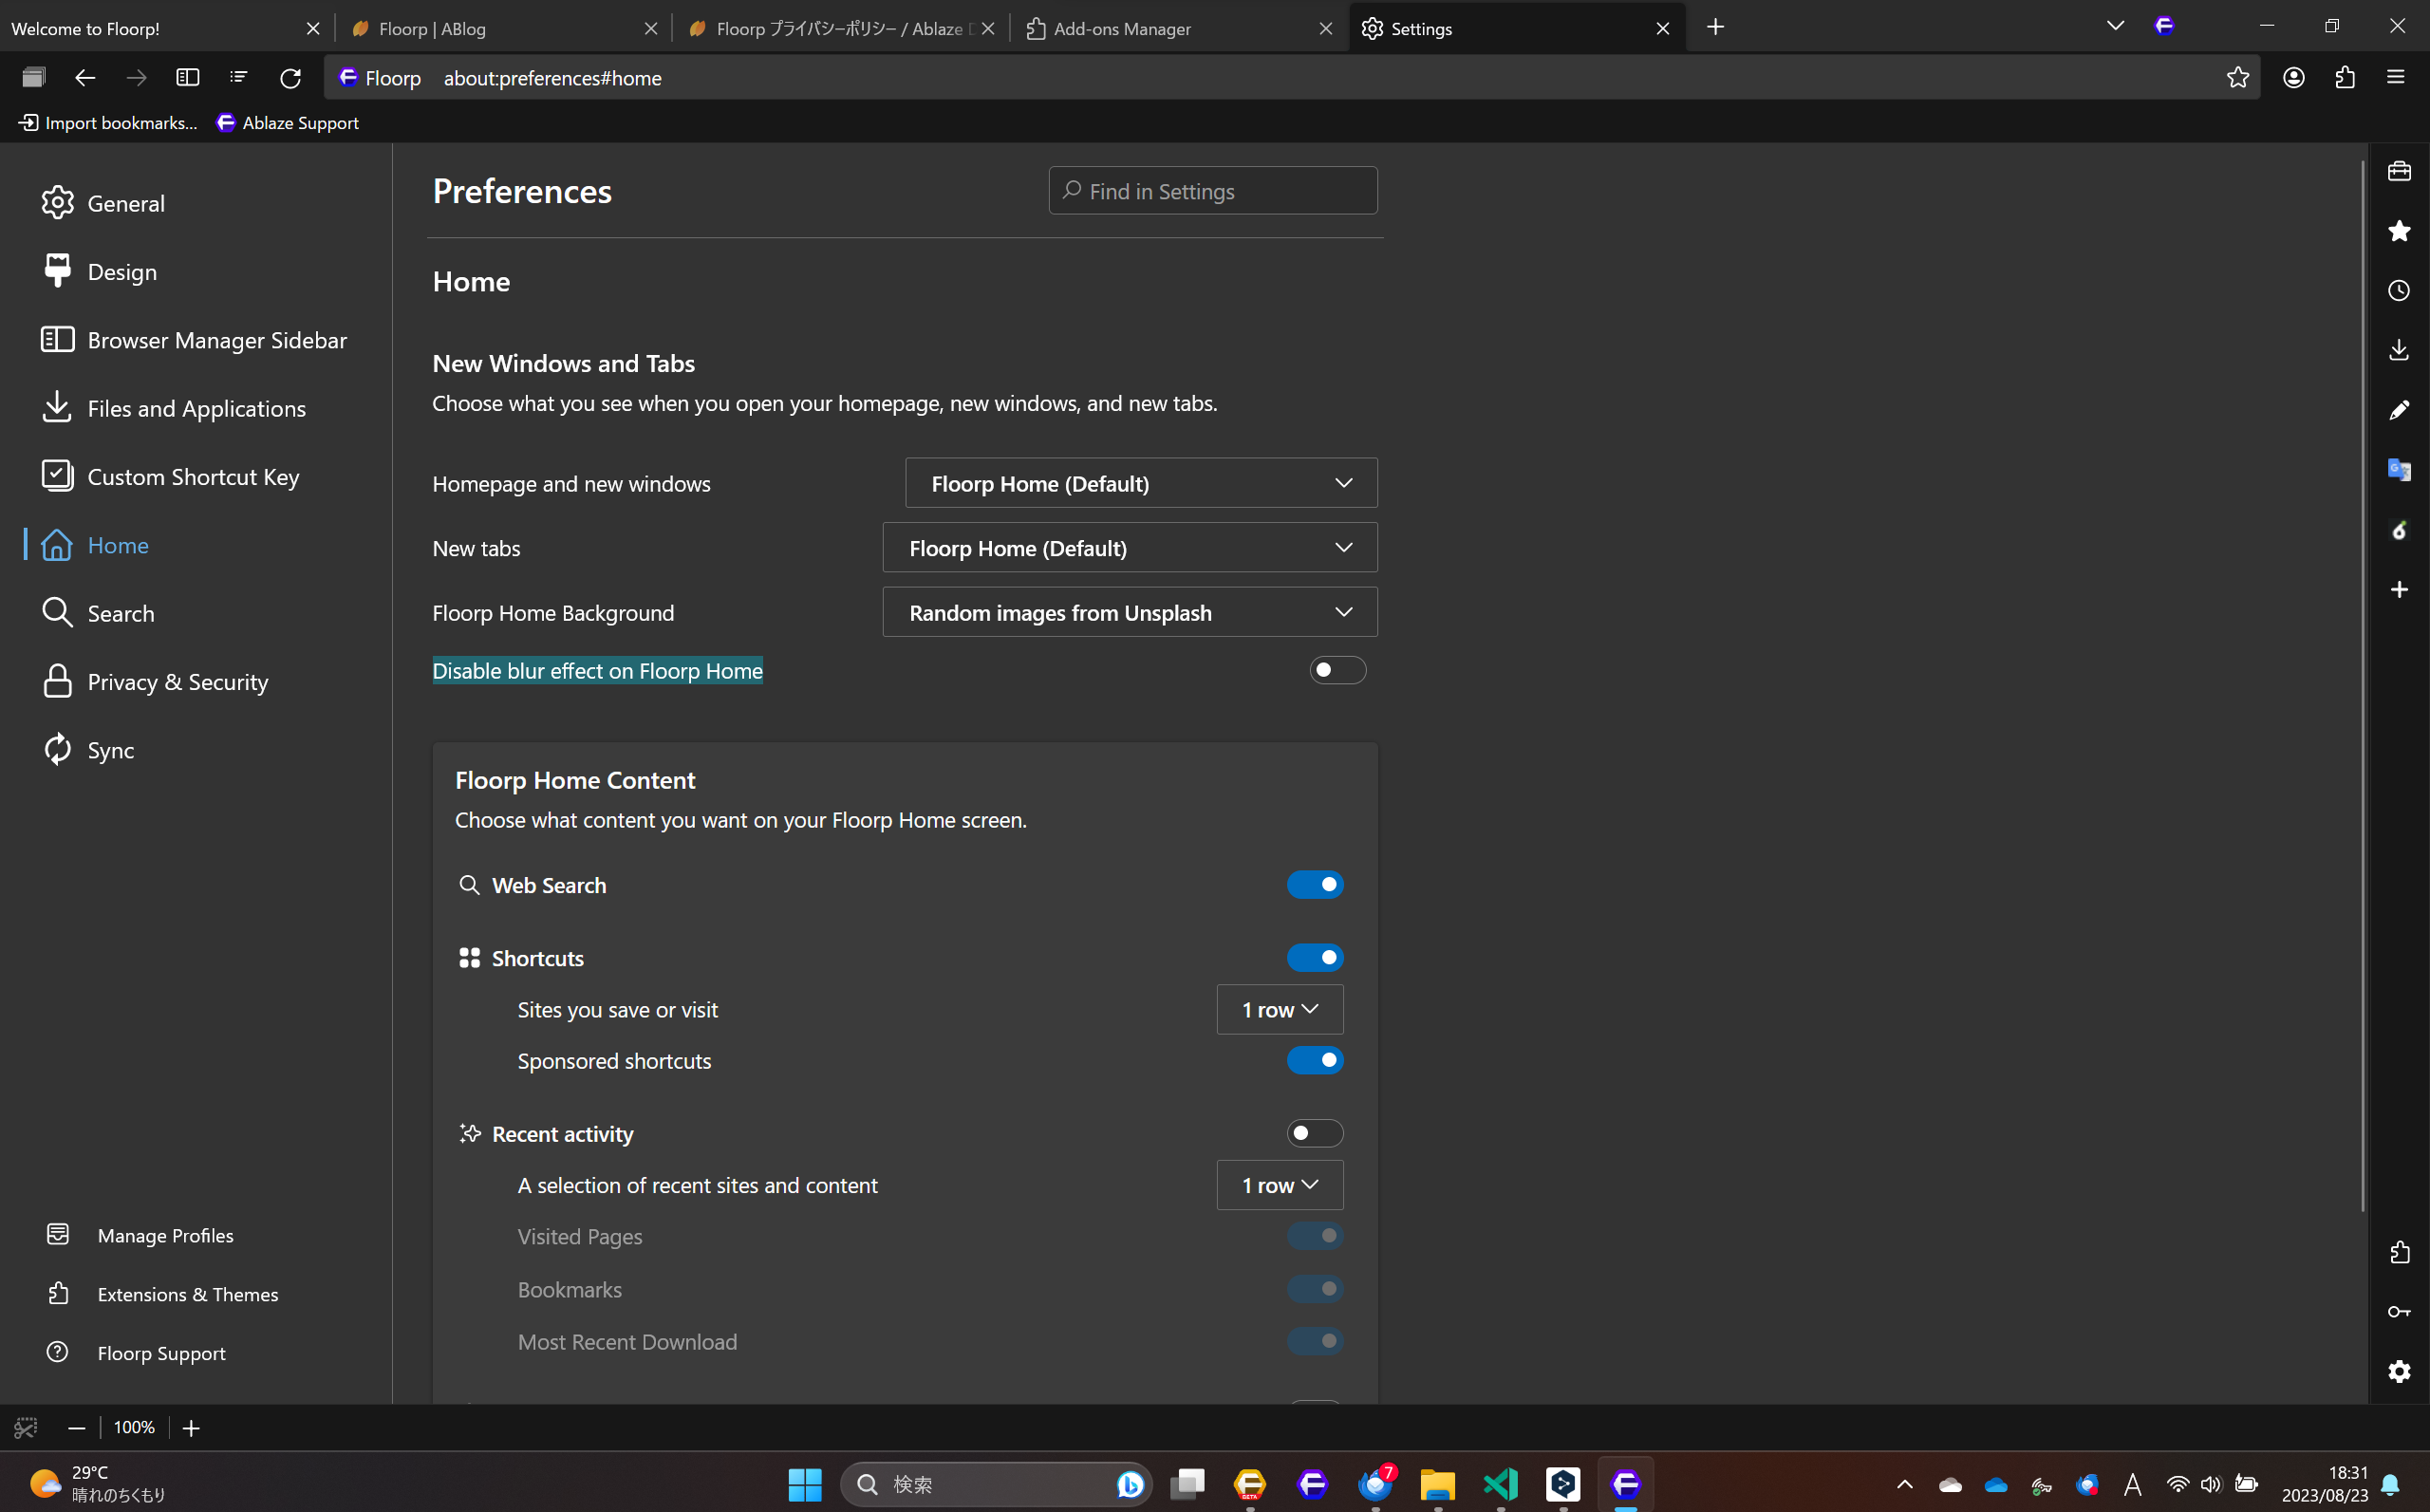Switch to Add-ons Manager tab
The image size is (2430, 1512).
1165,28
